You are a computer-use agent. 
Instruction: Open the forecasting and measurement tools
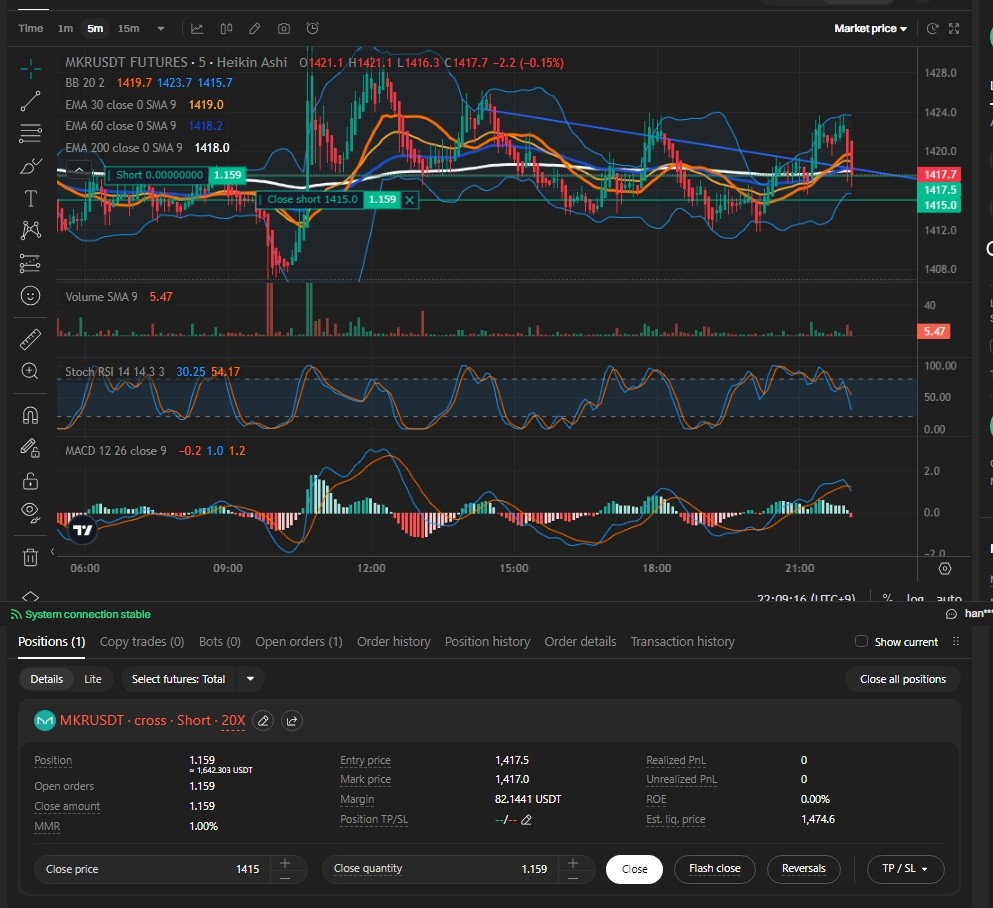[30, 263]
